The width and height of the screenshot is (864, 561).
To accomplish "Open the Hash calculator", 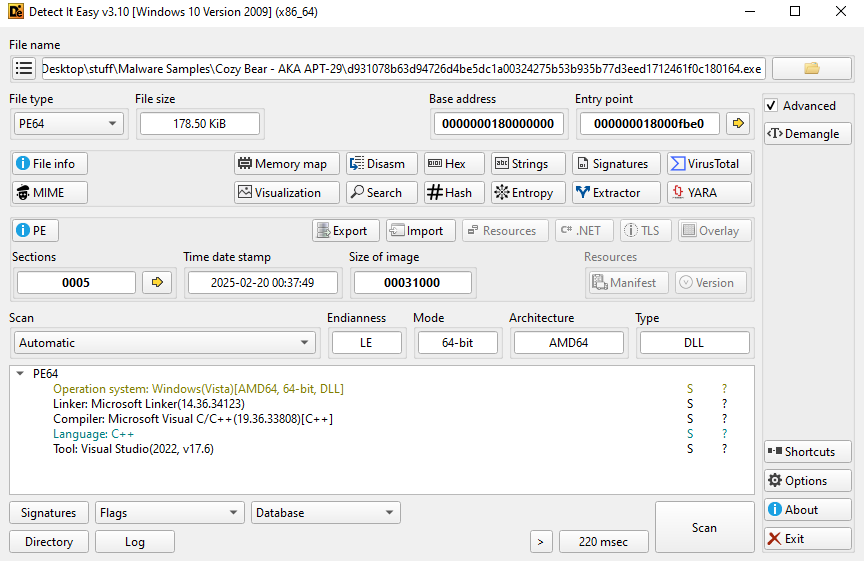I will [454, 192].
